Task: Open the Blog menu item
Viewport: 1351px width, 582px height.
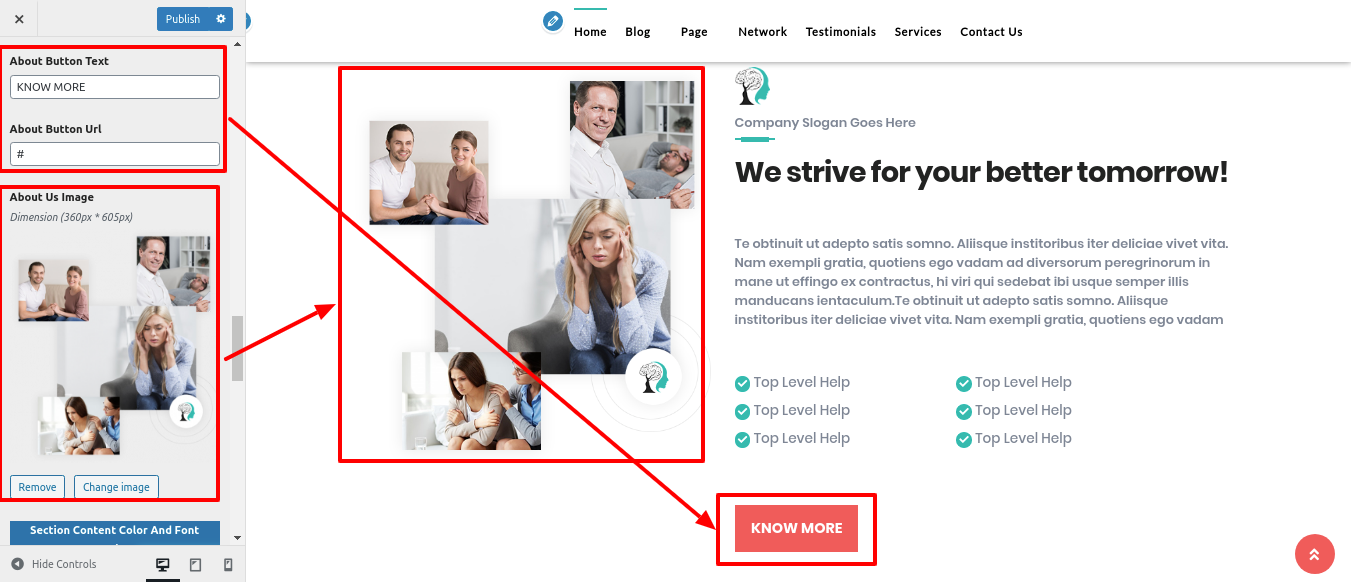Action: [x=638, y=32]
